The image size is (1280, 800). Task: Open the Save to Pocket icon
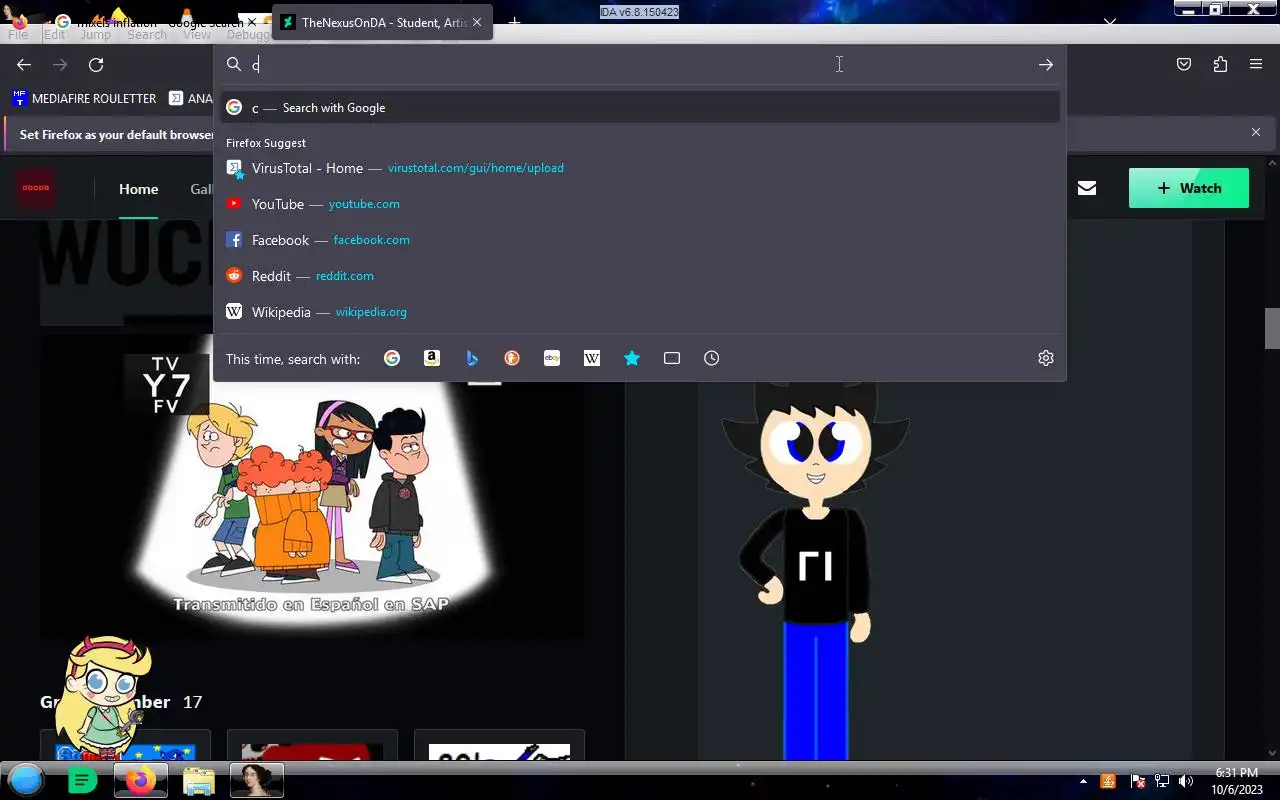click(x=1184, y=65)
